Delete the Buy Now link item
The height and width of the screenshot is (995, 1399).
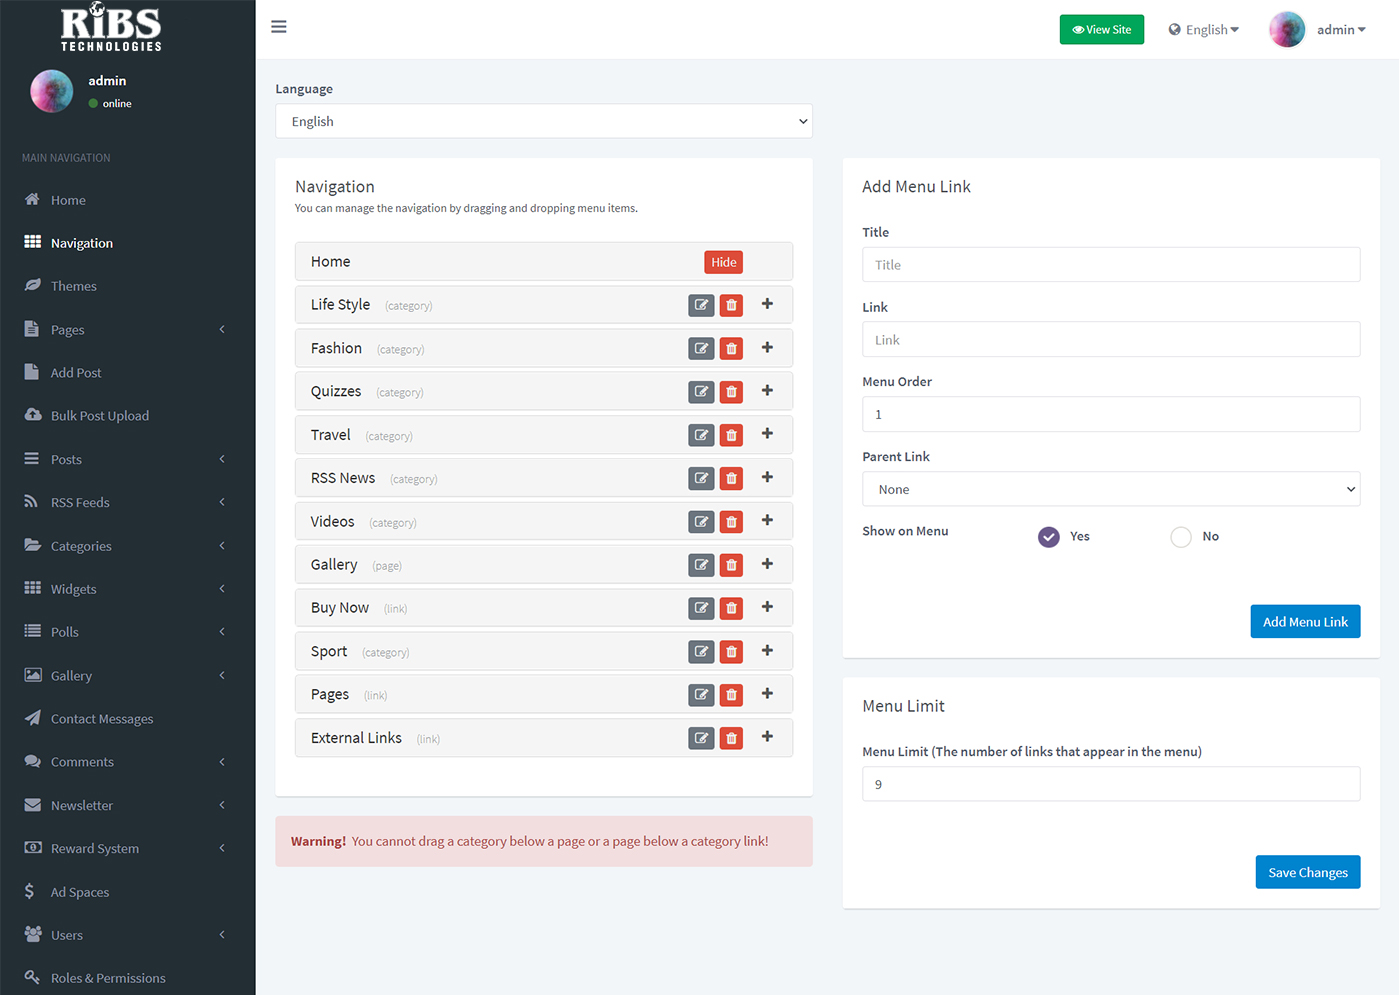(731, 608)
